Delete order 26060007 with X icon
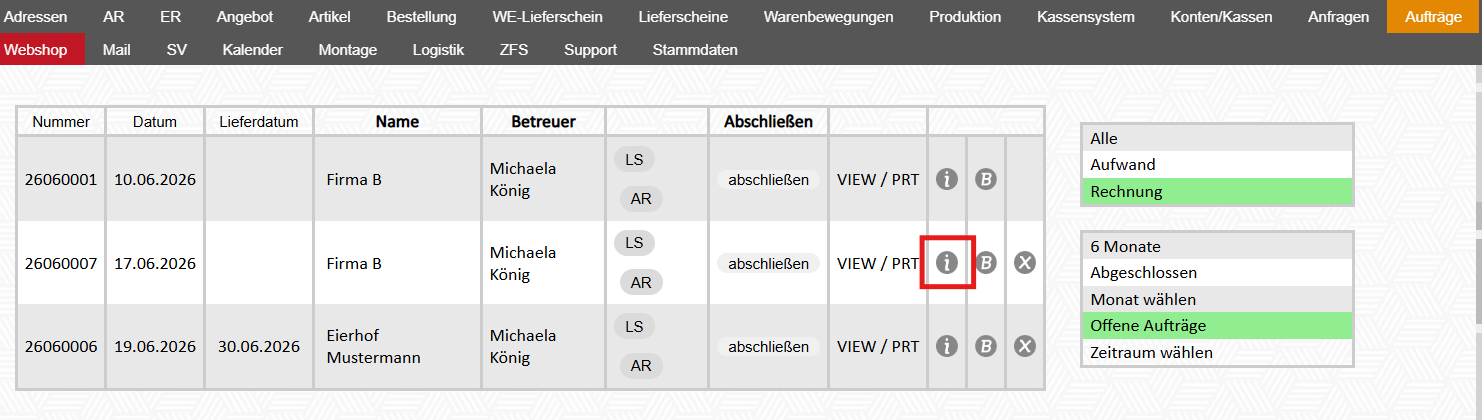 coord(1025,263)
